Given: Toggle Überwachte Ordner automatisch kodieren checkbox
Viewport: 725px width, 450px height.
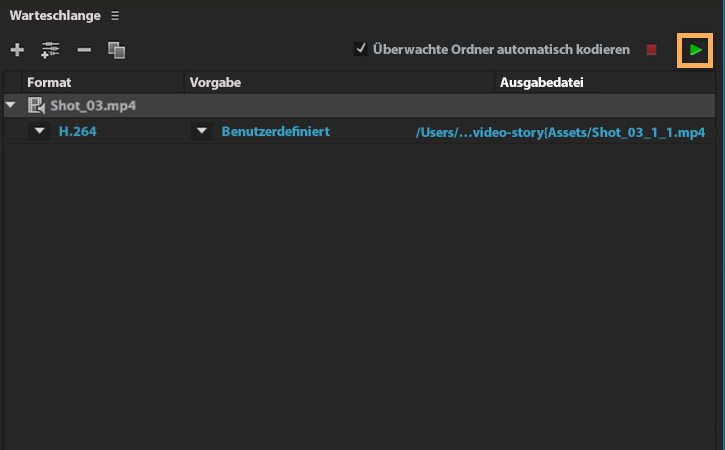Looking at the screenshot, I should point(361,48).
